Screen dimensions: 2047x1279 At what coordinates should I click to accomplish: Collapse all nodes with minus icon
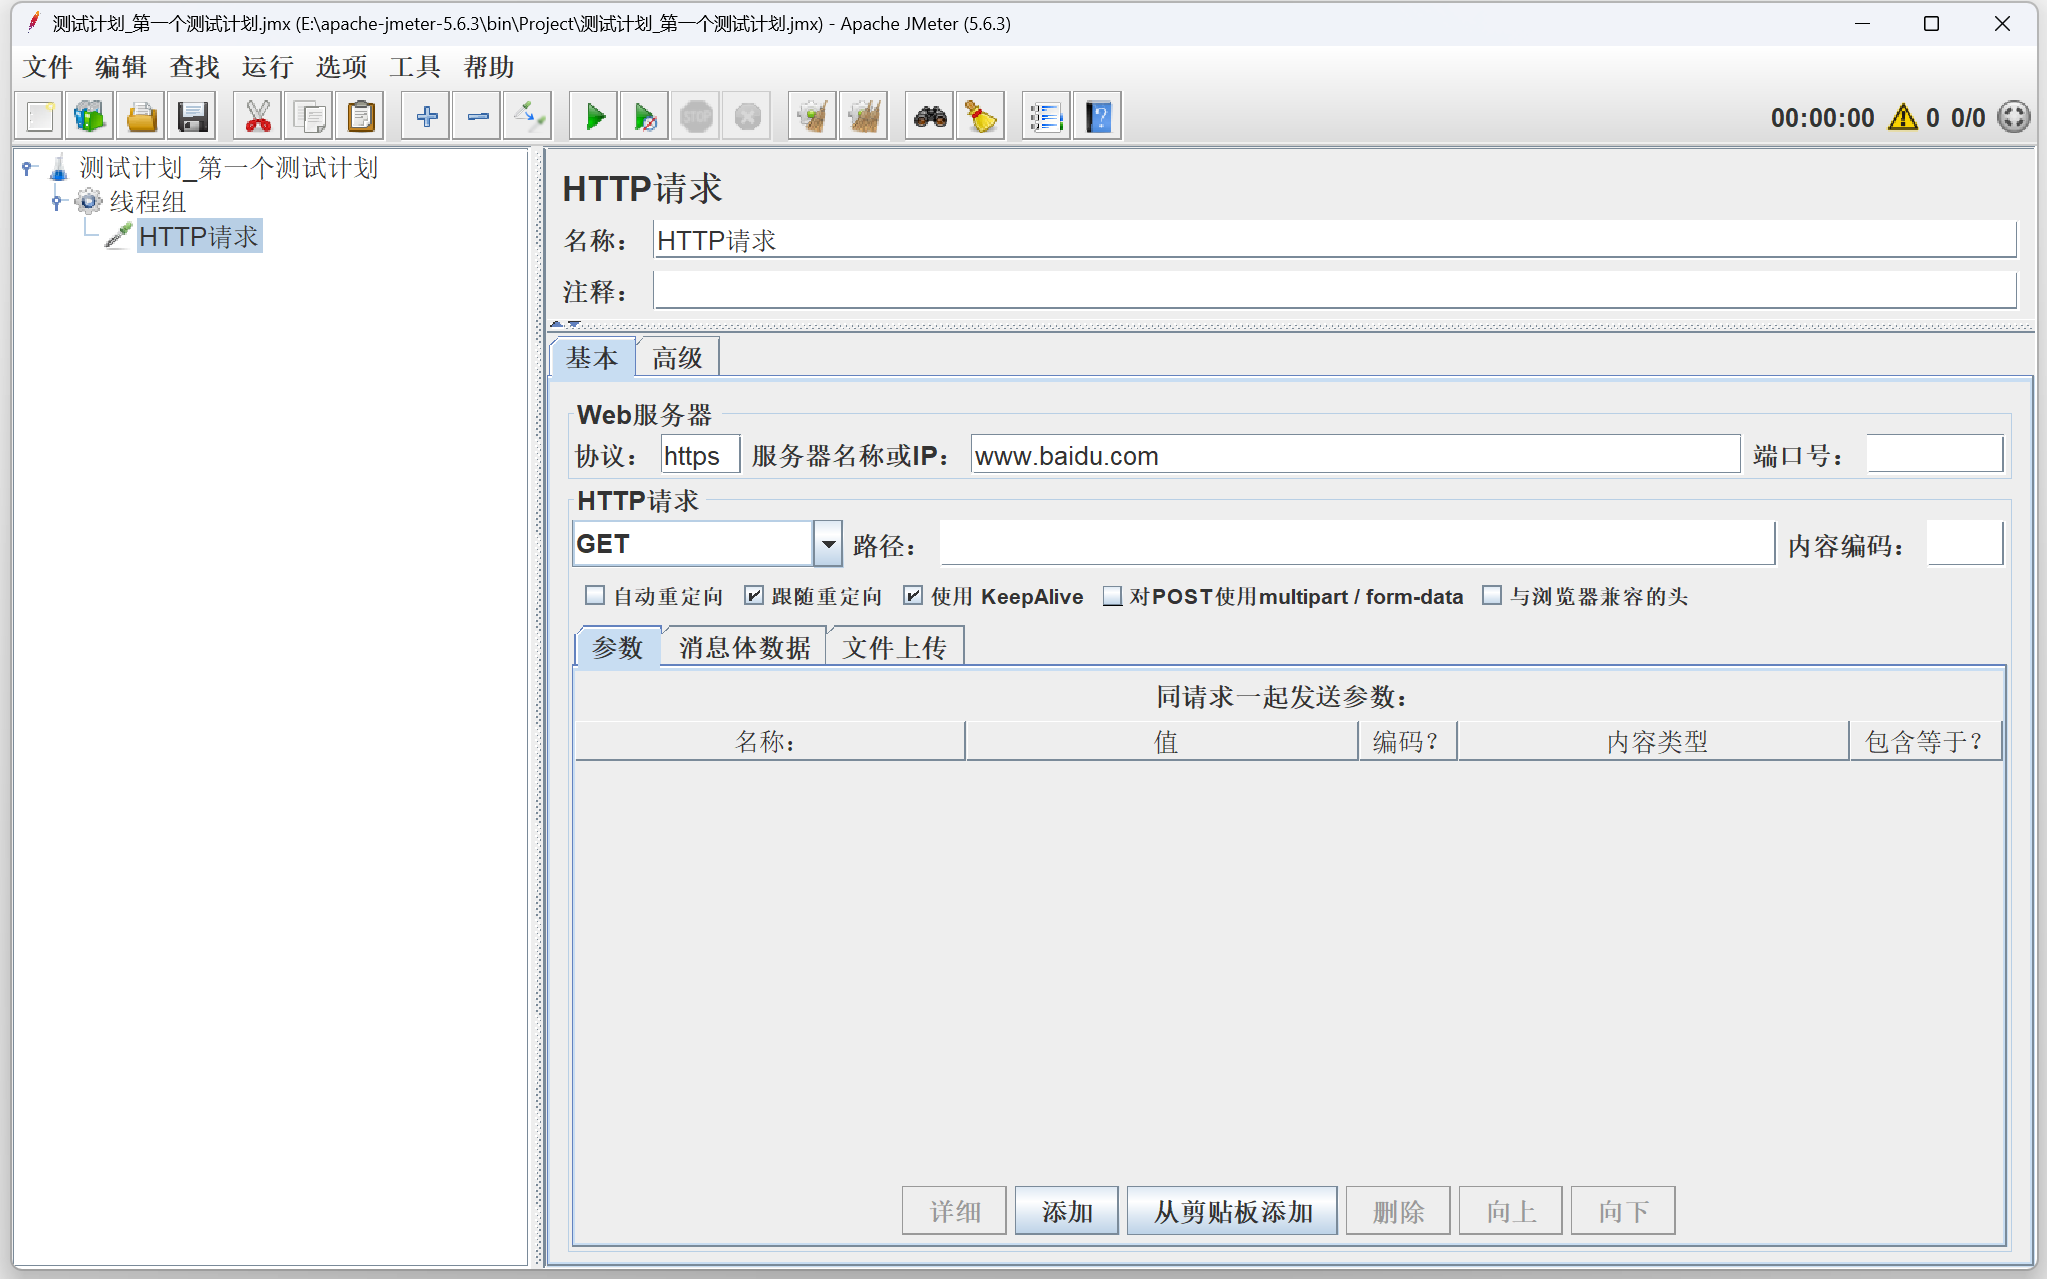pos(477,117)
